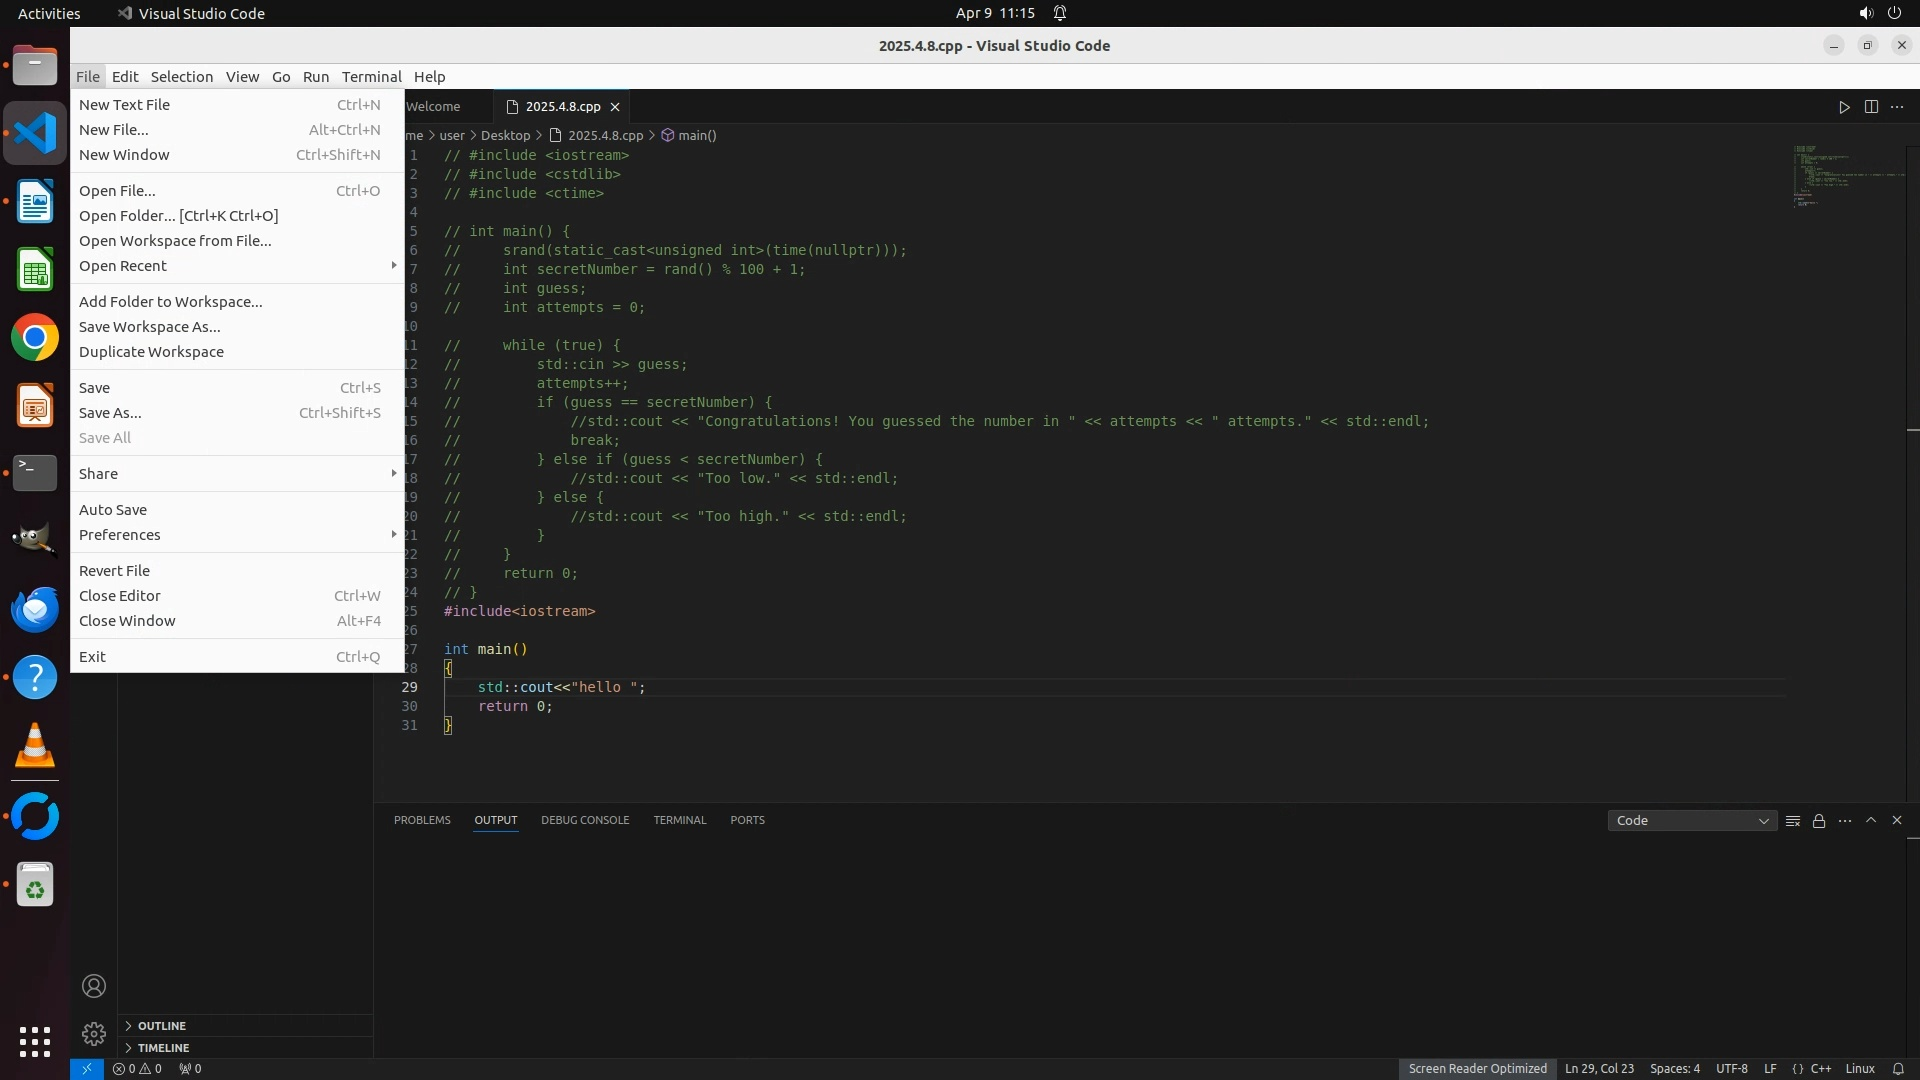Open the Manage gear icon

94,1033
